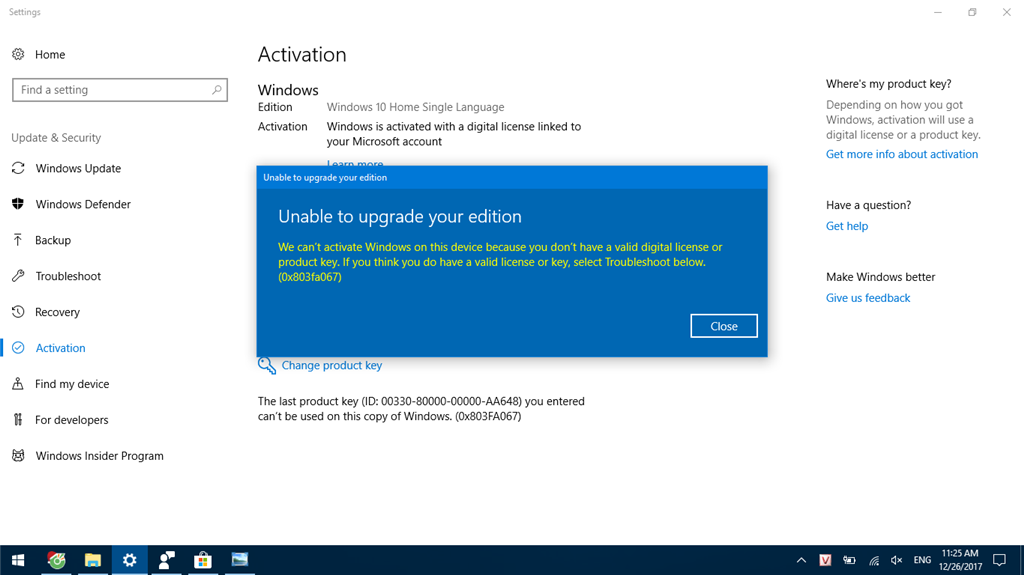1024x575 pixels.
Task: Click the Windows Update sync icon
Action: pyautogui.click(x=18, y=168)
